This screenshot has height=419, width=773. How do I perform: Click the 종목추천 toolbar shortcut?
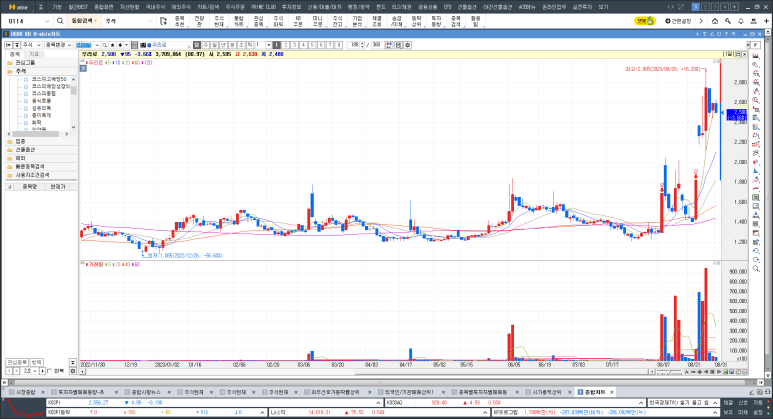pos(178,20)
